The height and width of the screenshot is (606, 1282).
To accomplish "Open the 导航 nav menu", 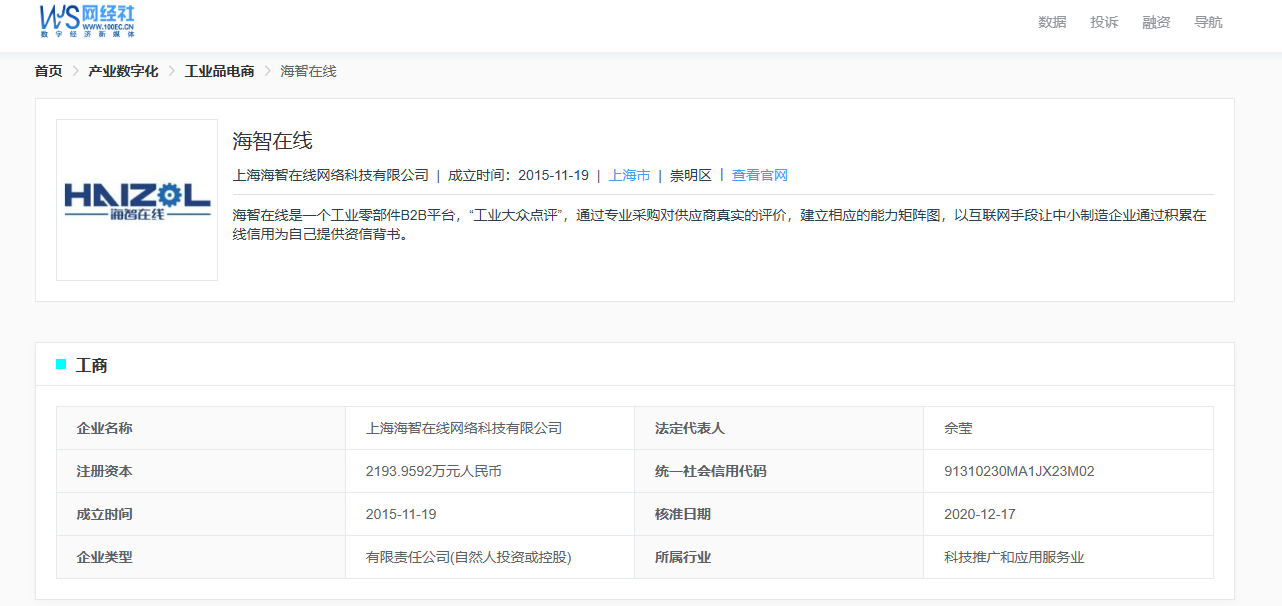I will (x=1208, y=22).
